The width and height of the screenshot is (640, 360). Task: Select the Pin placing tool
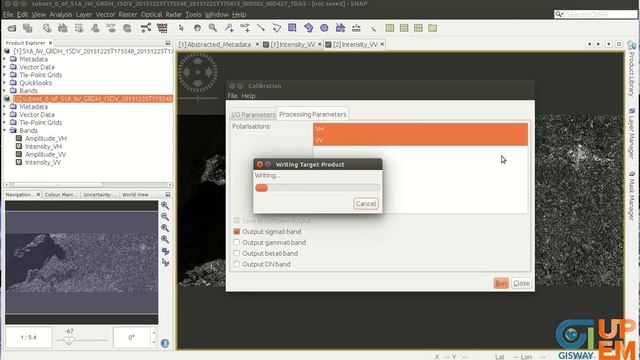click(229, 28)
